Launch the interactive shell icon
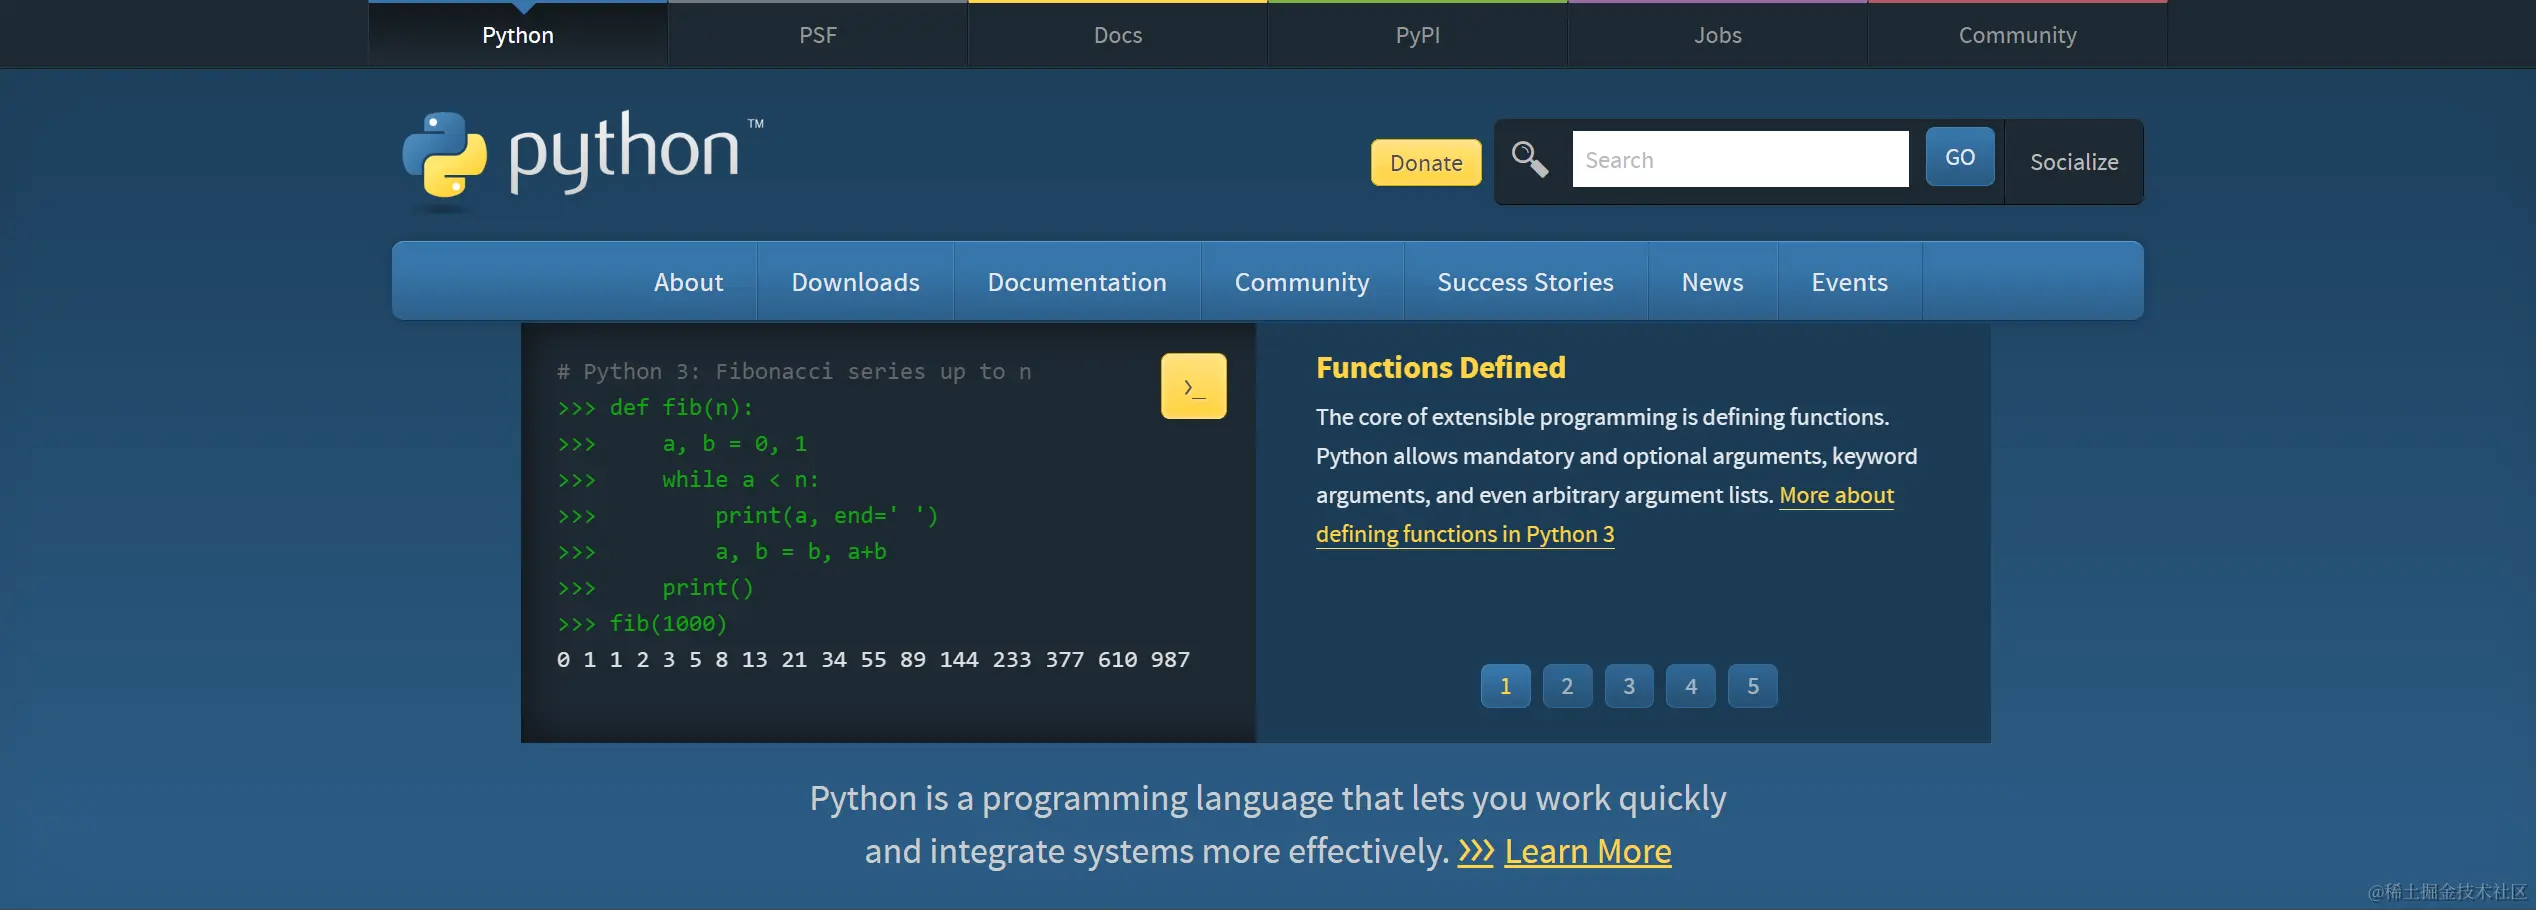The image size is (2536, 910). click(x=1193, y=386)
